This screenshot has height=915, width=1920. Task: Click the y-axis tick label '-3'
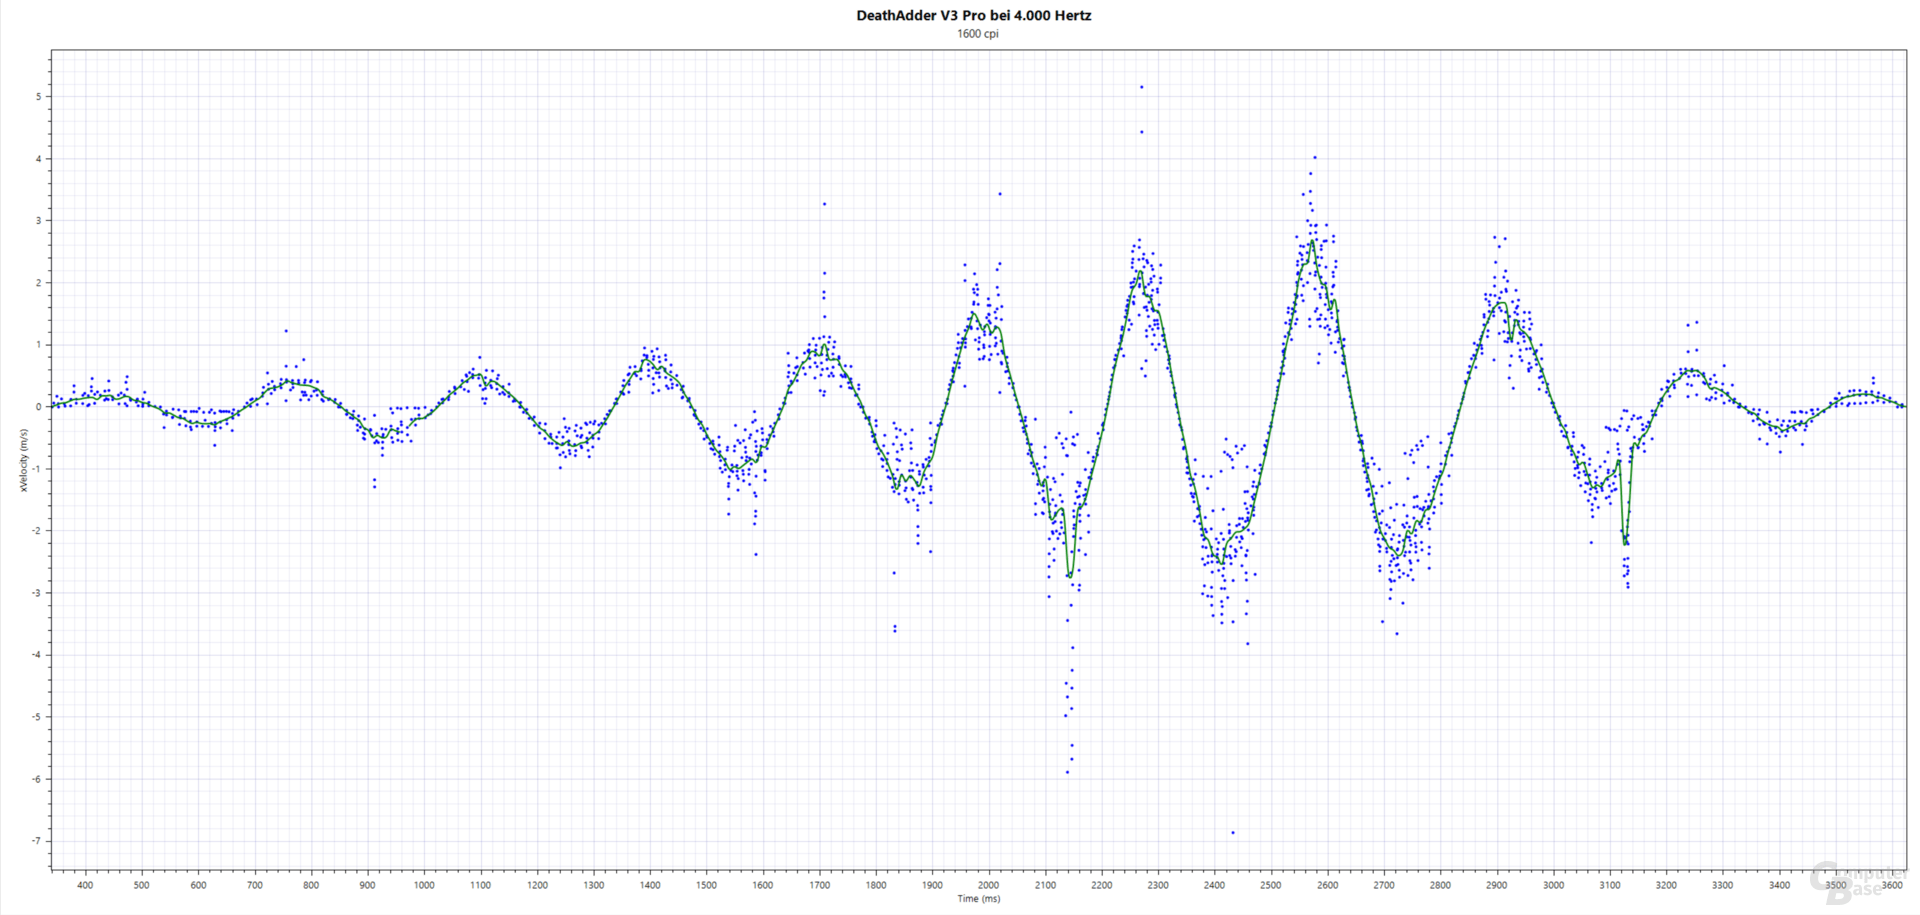pos(37,593)
